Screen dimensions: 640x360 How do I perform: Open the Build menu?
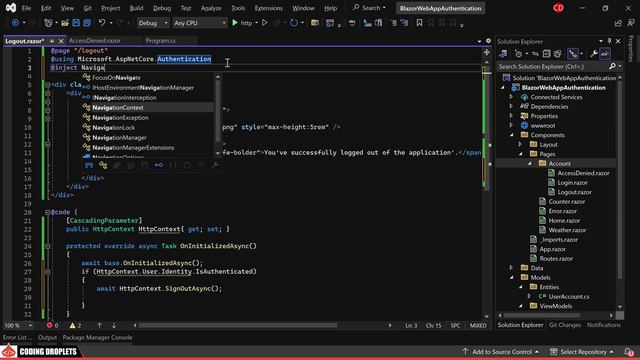136,8
